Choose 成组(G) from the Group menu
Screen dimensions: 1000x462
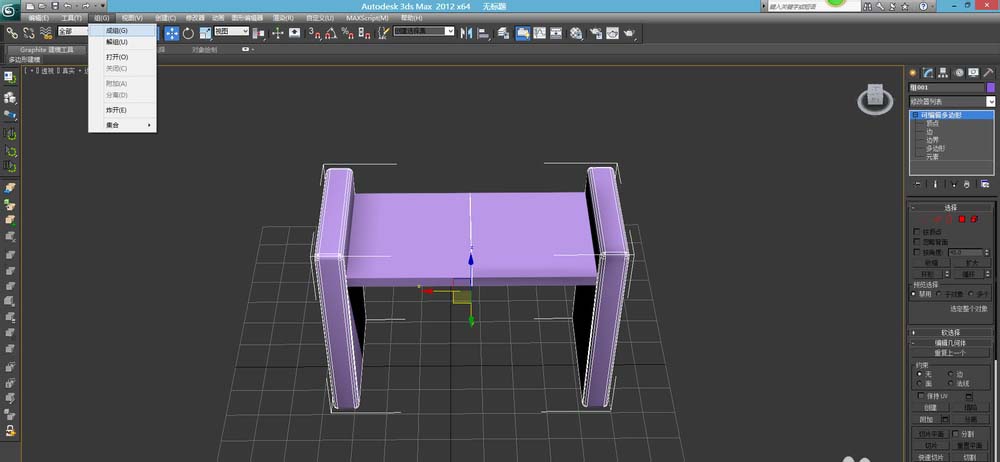(x=122, y=31)
